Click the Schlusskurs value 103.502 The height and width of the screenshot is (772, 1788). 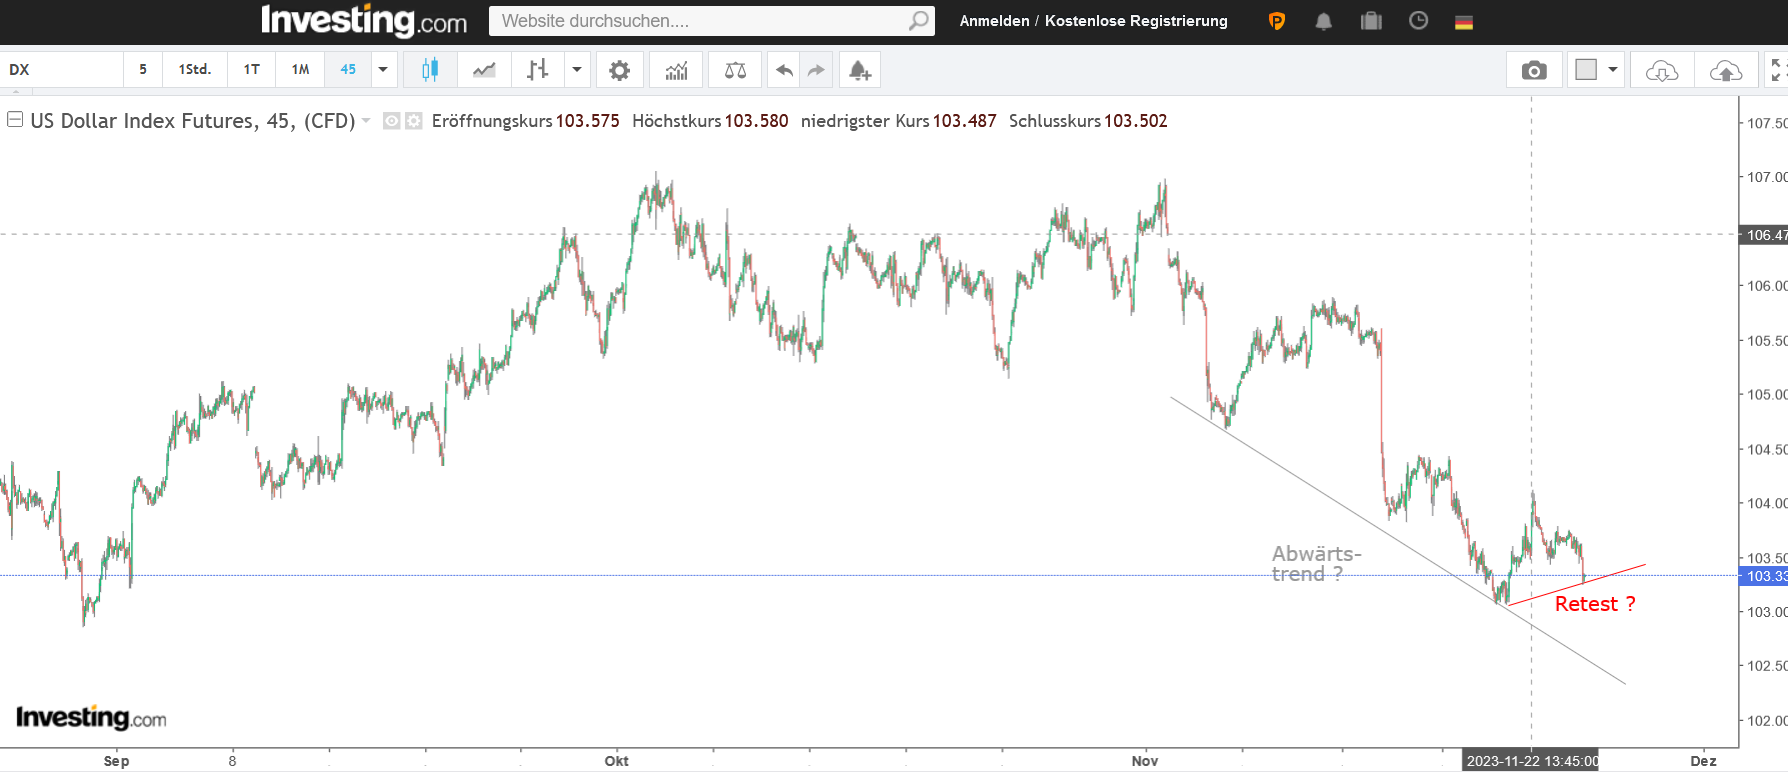point(1136,121)
